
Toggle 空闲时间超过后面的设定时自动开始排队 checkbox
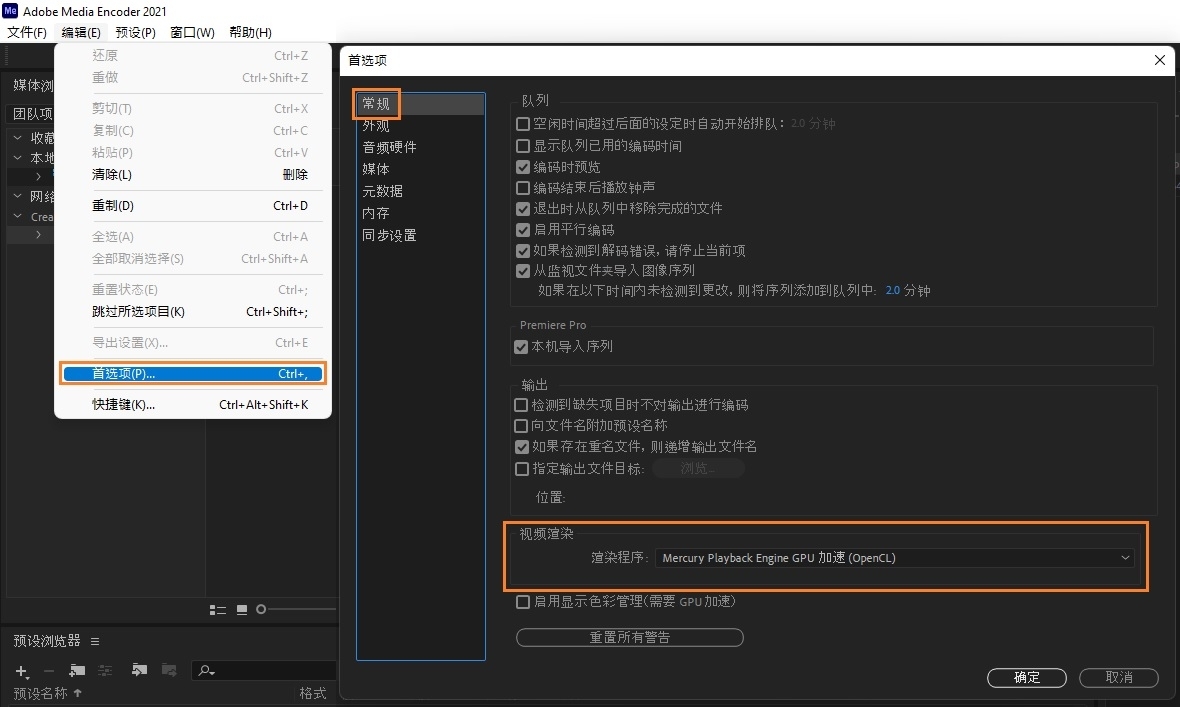[x=523, y=123]
